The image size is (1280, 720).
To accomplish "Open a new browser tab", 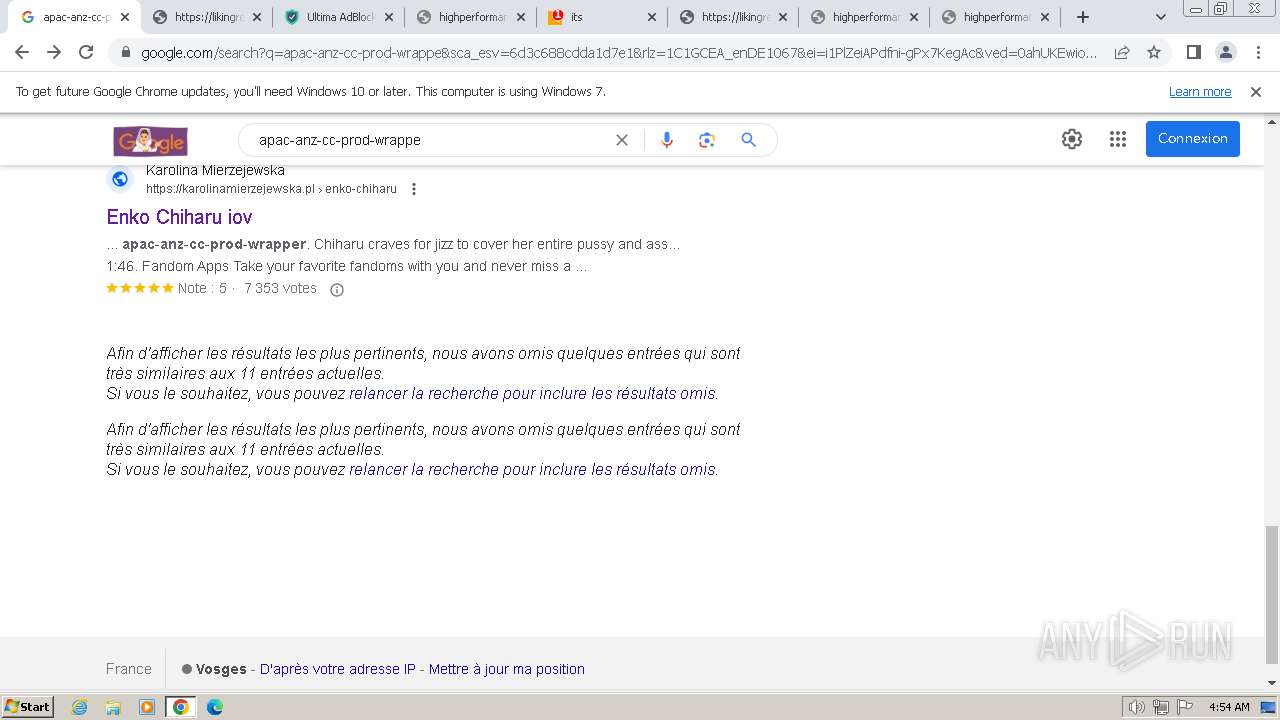I will tap(1083, 17).
